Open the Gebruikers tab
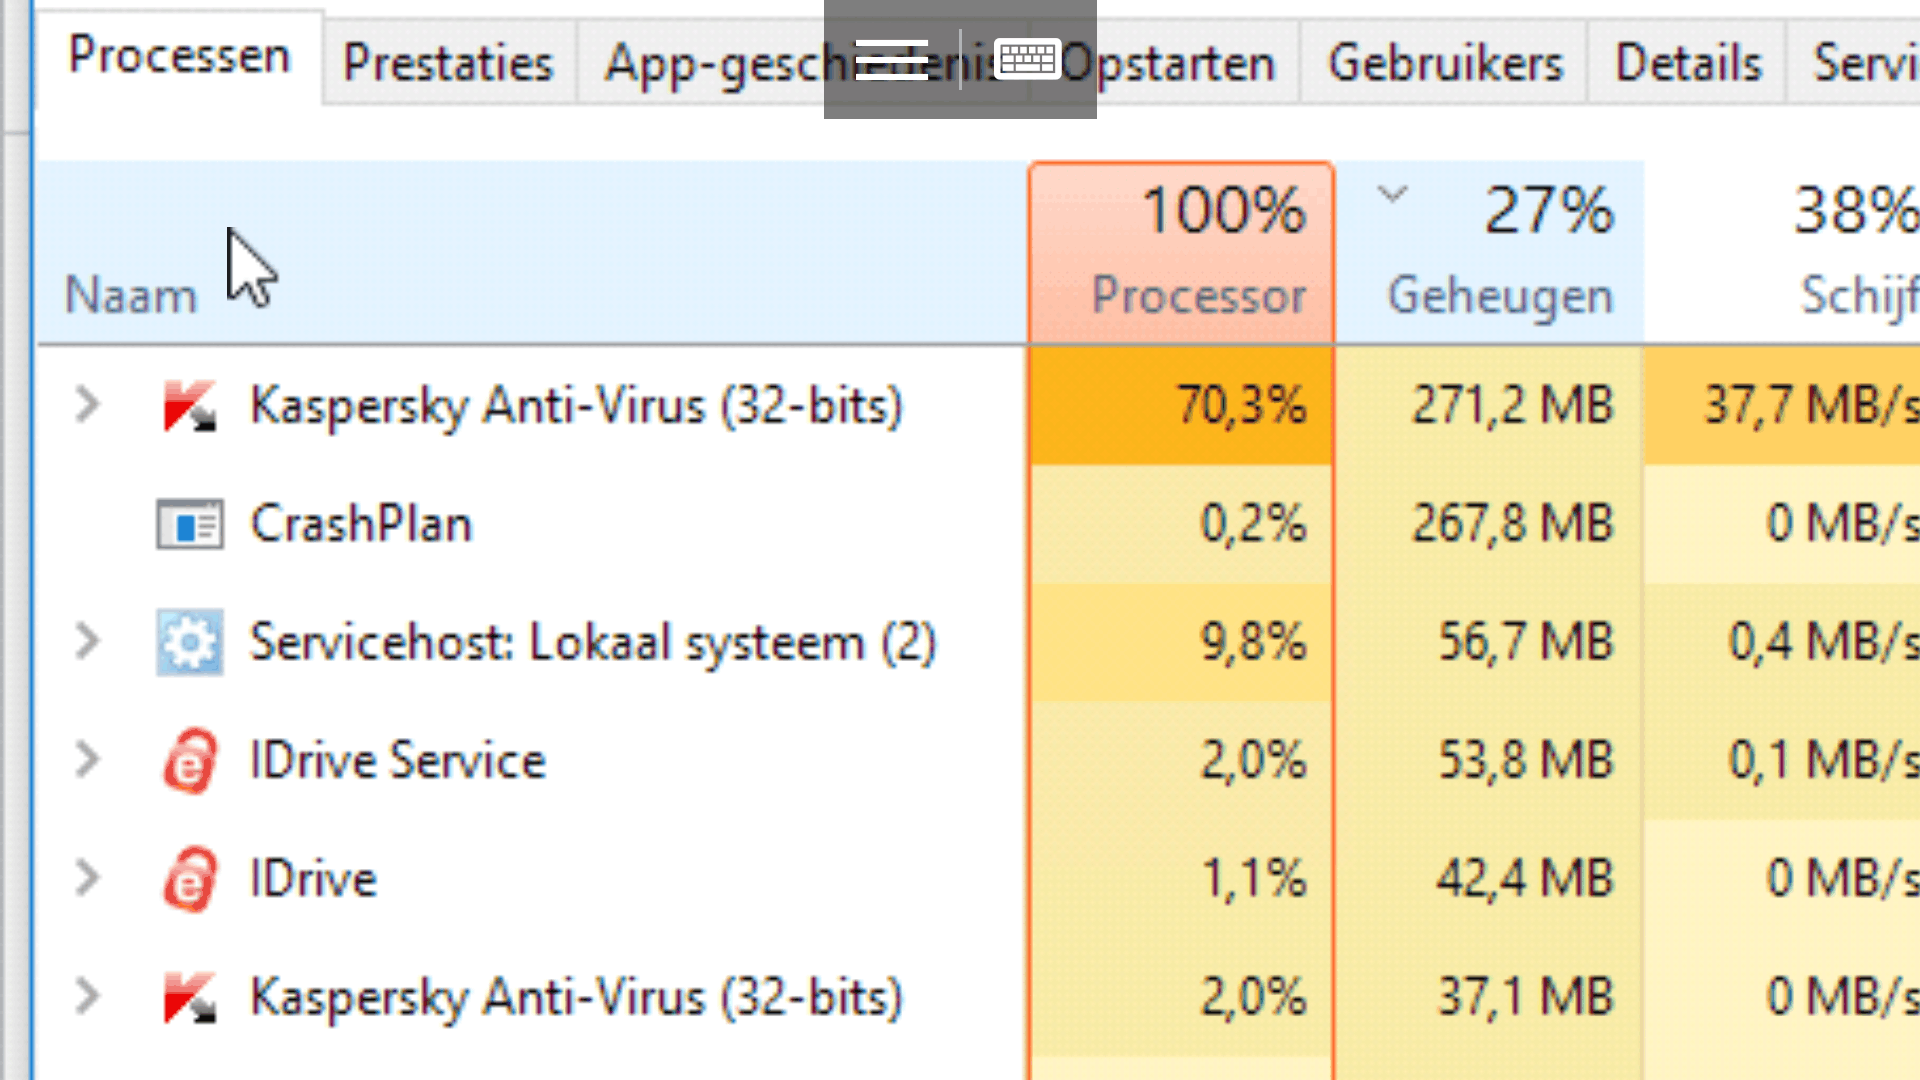 1444,64
